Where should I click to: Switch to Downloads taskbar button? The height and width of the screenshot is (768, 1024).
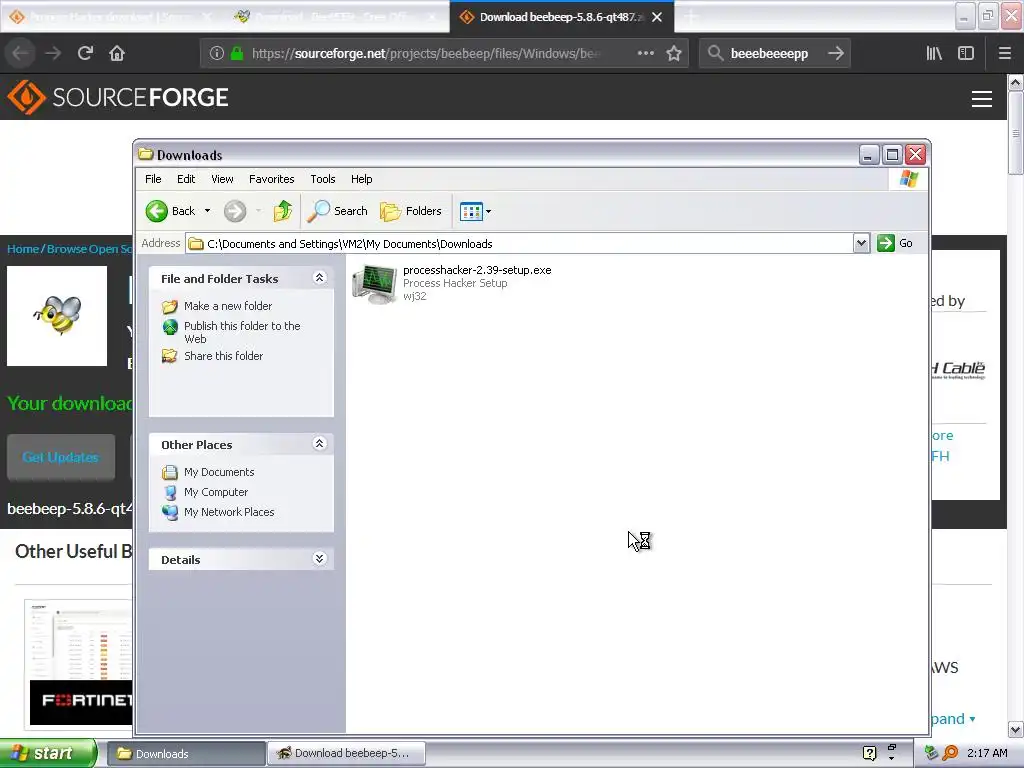[186, 754]
